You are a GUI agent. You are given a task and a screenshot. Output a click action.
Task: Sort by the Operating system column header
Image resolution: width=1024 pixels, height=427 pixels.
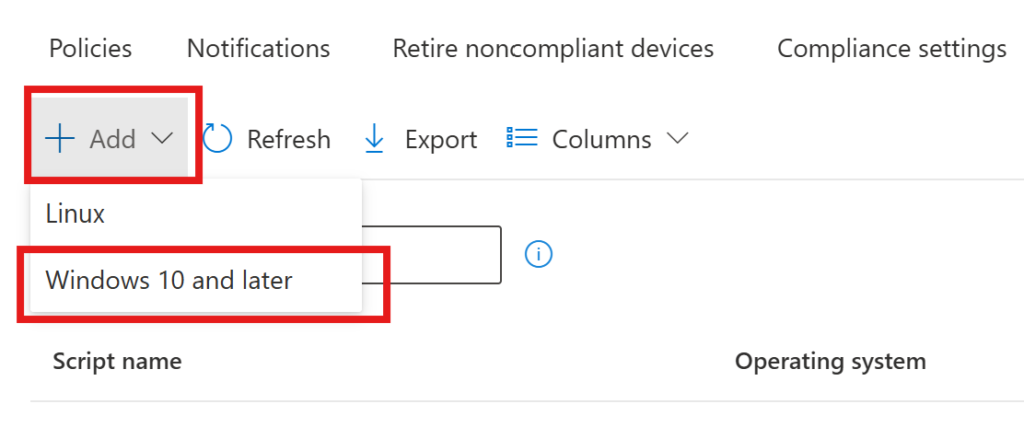pos(830,361)
